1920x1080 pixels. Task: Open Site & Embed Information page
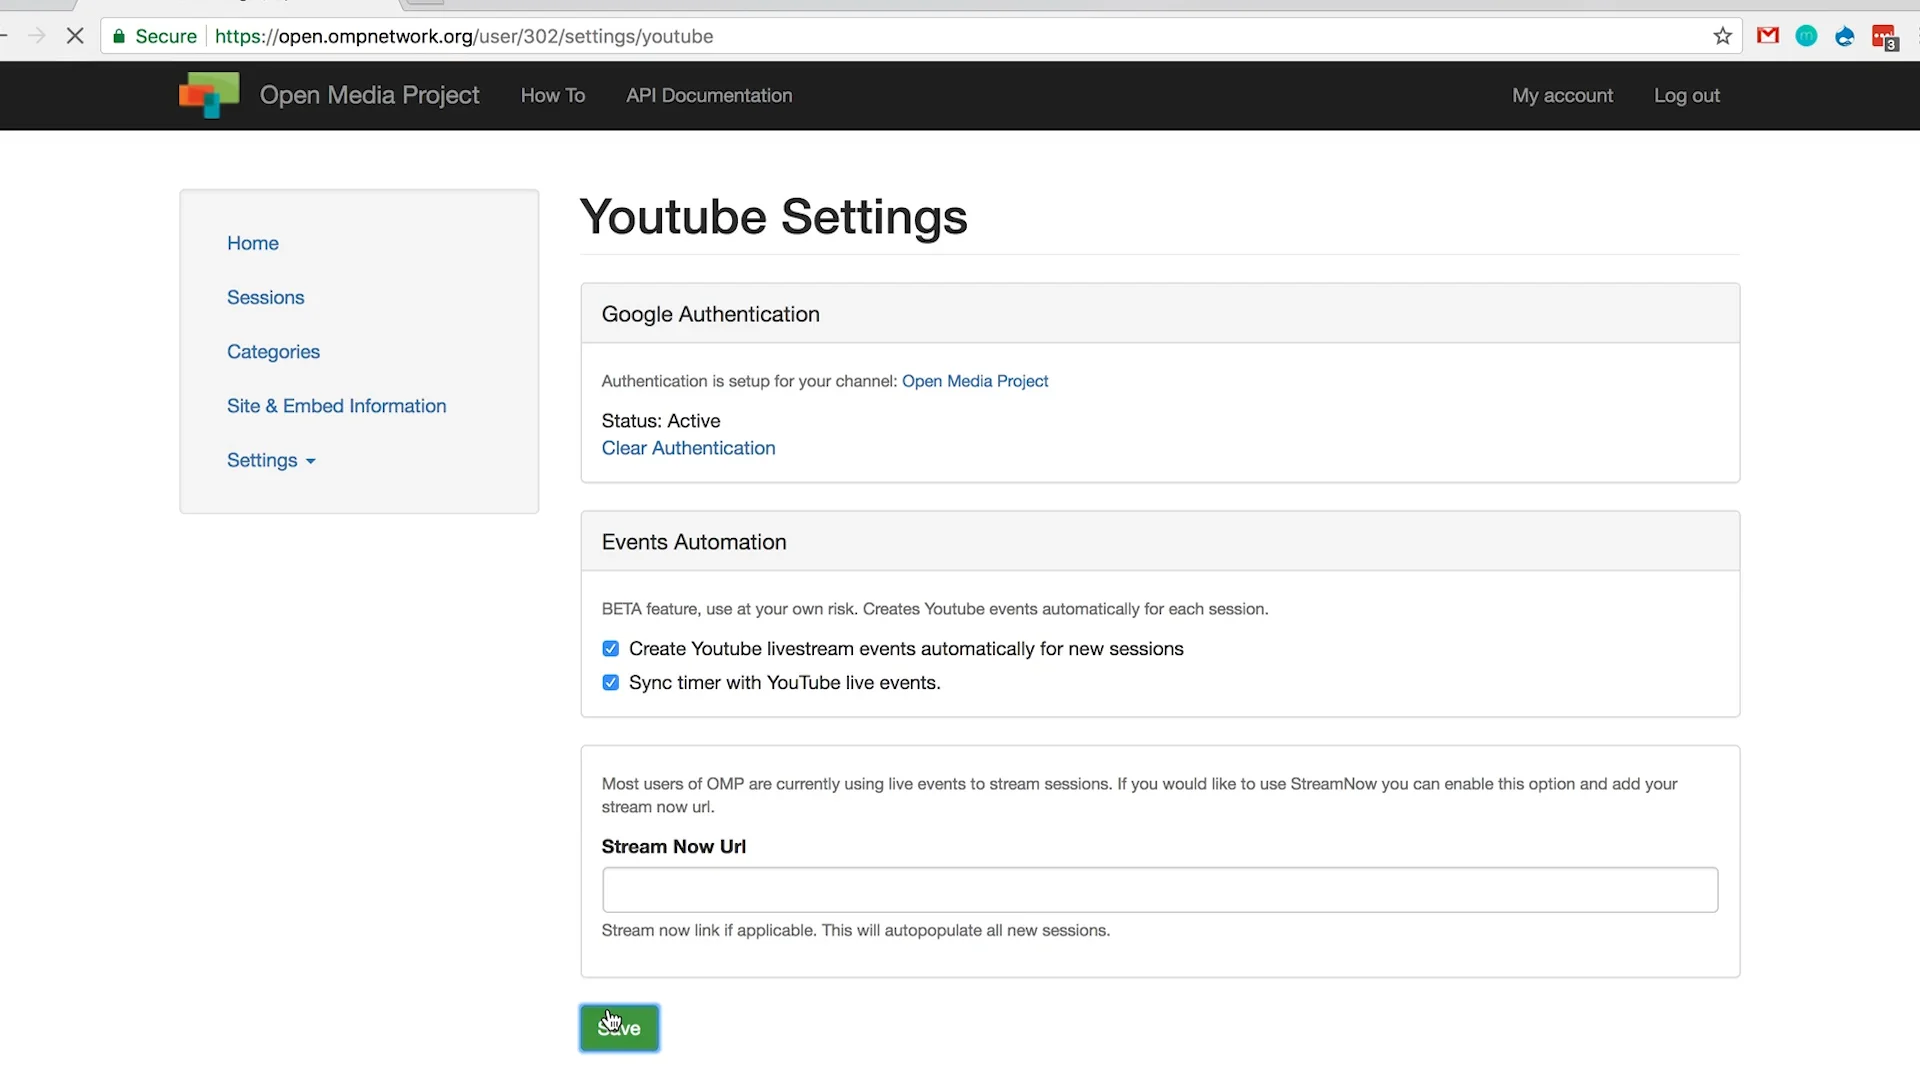pos(336,406)
